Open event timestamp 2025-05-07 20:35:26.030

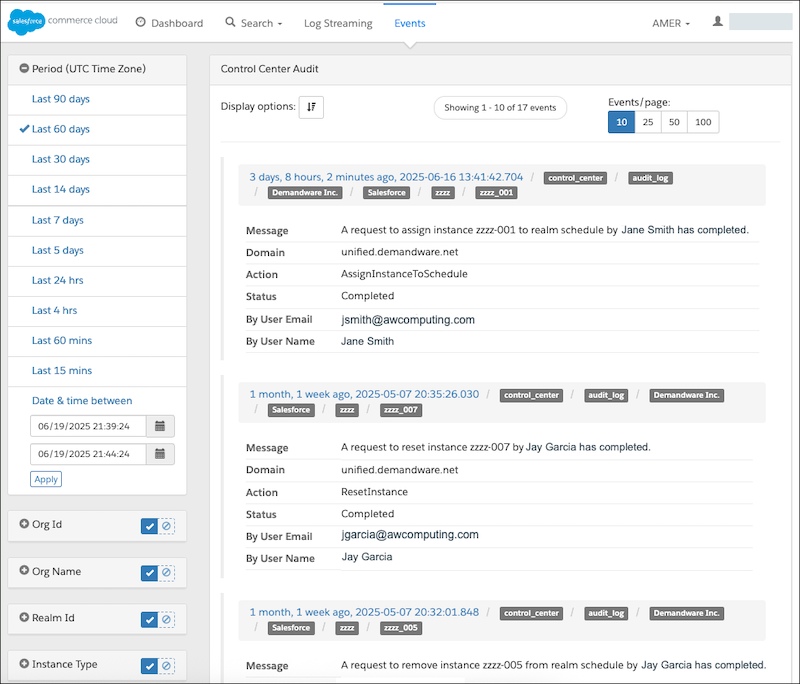[364, 394]
